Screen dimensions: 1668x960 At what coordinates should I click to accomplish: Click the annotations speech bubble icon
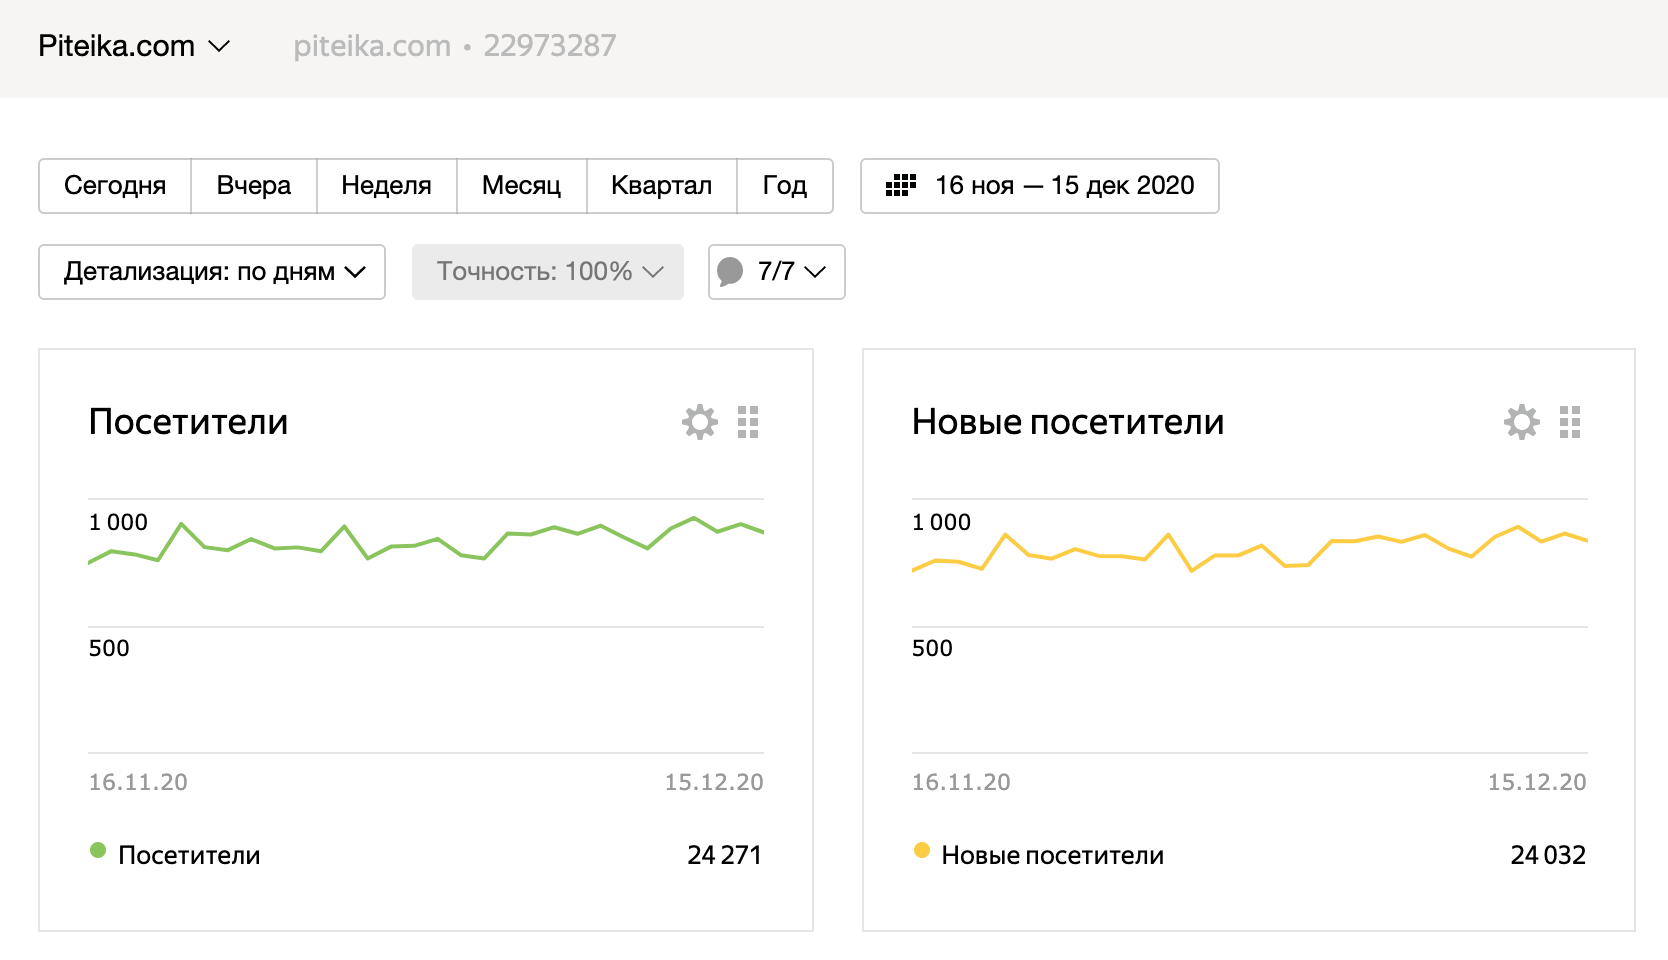[731, 271]
